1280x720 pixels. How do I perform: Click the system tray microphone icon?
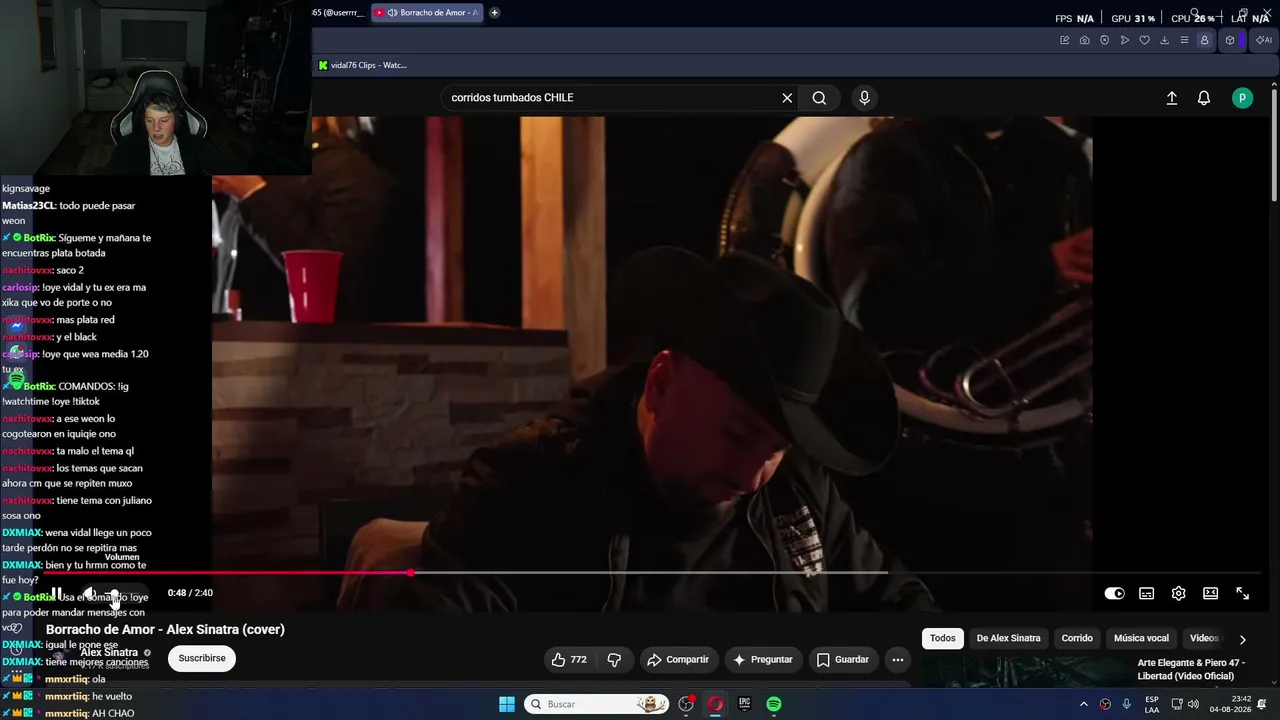pos(1127,704)
